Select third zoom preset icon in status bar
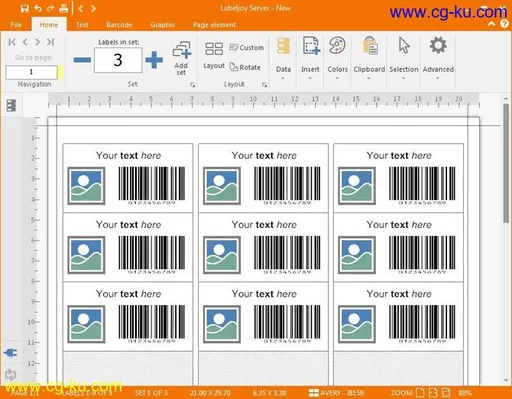This screenshot has width=512, height=399. 446,393
